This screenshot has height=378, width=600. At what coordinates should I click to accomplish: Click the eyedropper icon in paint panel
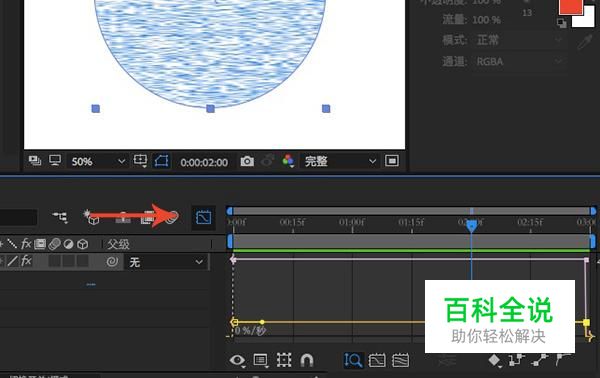click(585, 42)
